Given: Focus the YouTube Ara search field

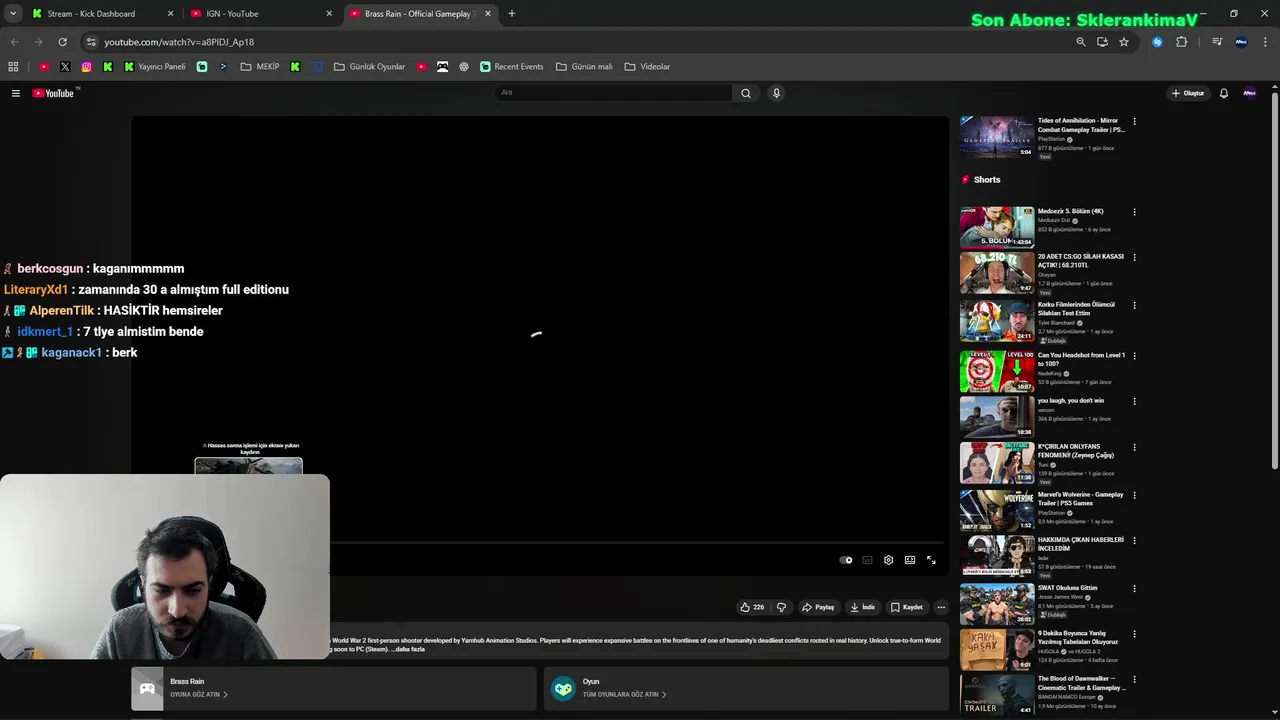Looking at the screenshot, I should [614, 93].
